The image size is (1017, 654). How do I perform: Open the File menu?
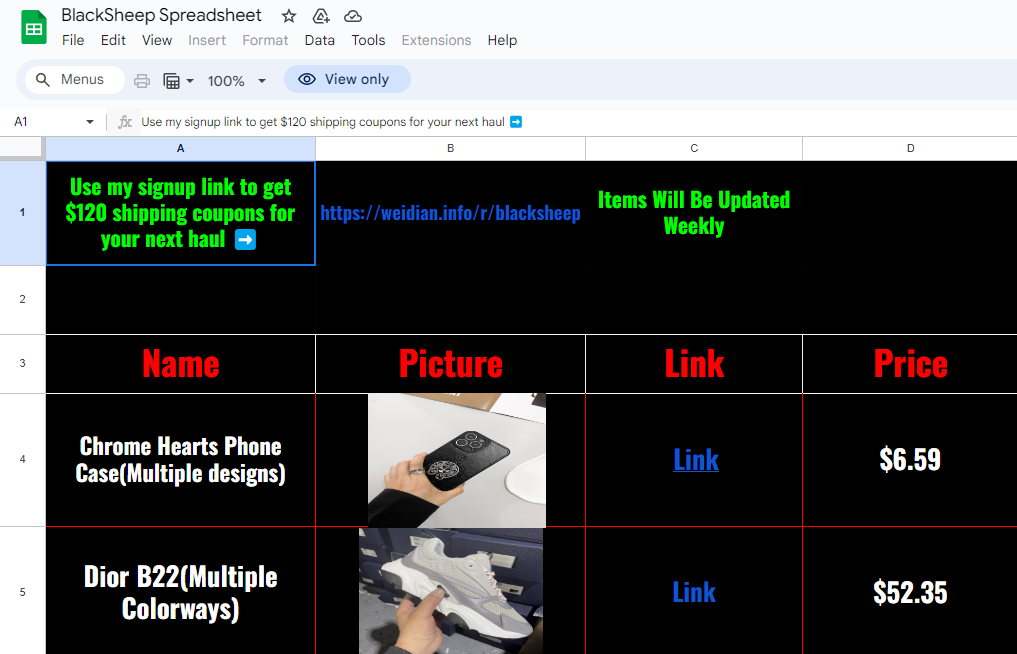pyautogui.click(x=73, y=40)
